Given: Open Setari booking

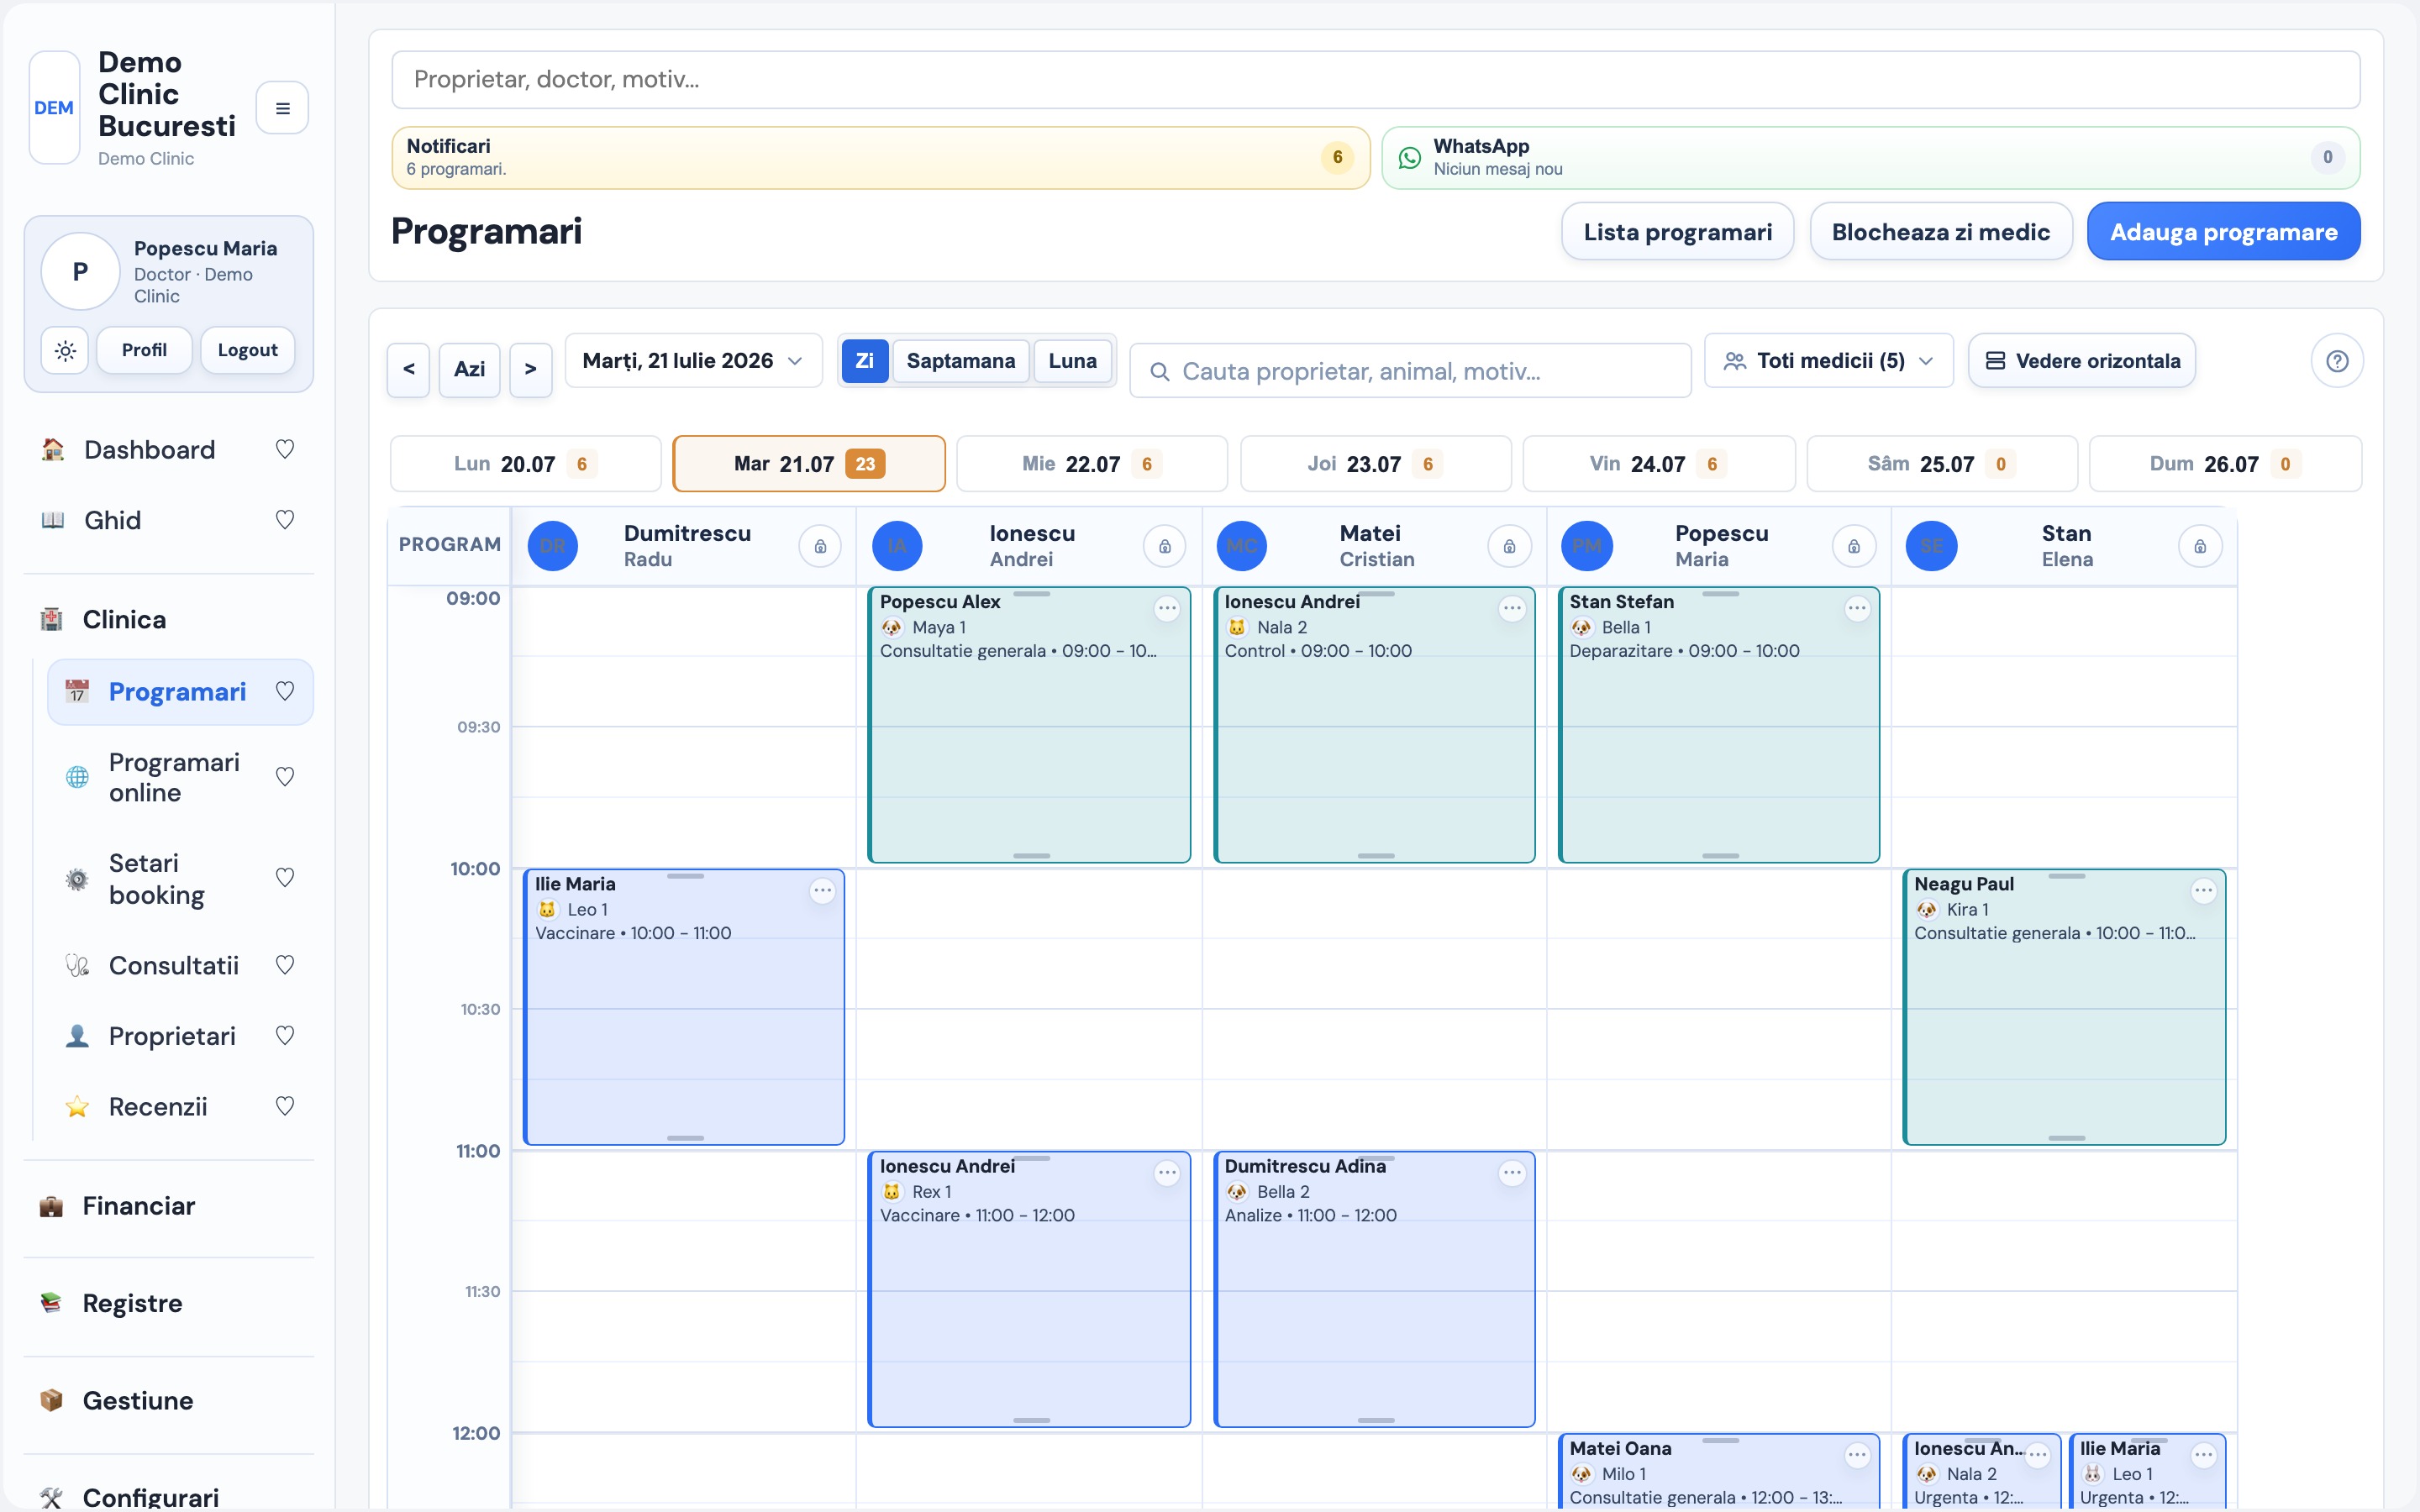Looking at the screenshot, I should pos(156,879).
